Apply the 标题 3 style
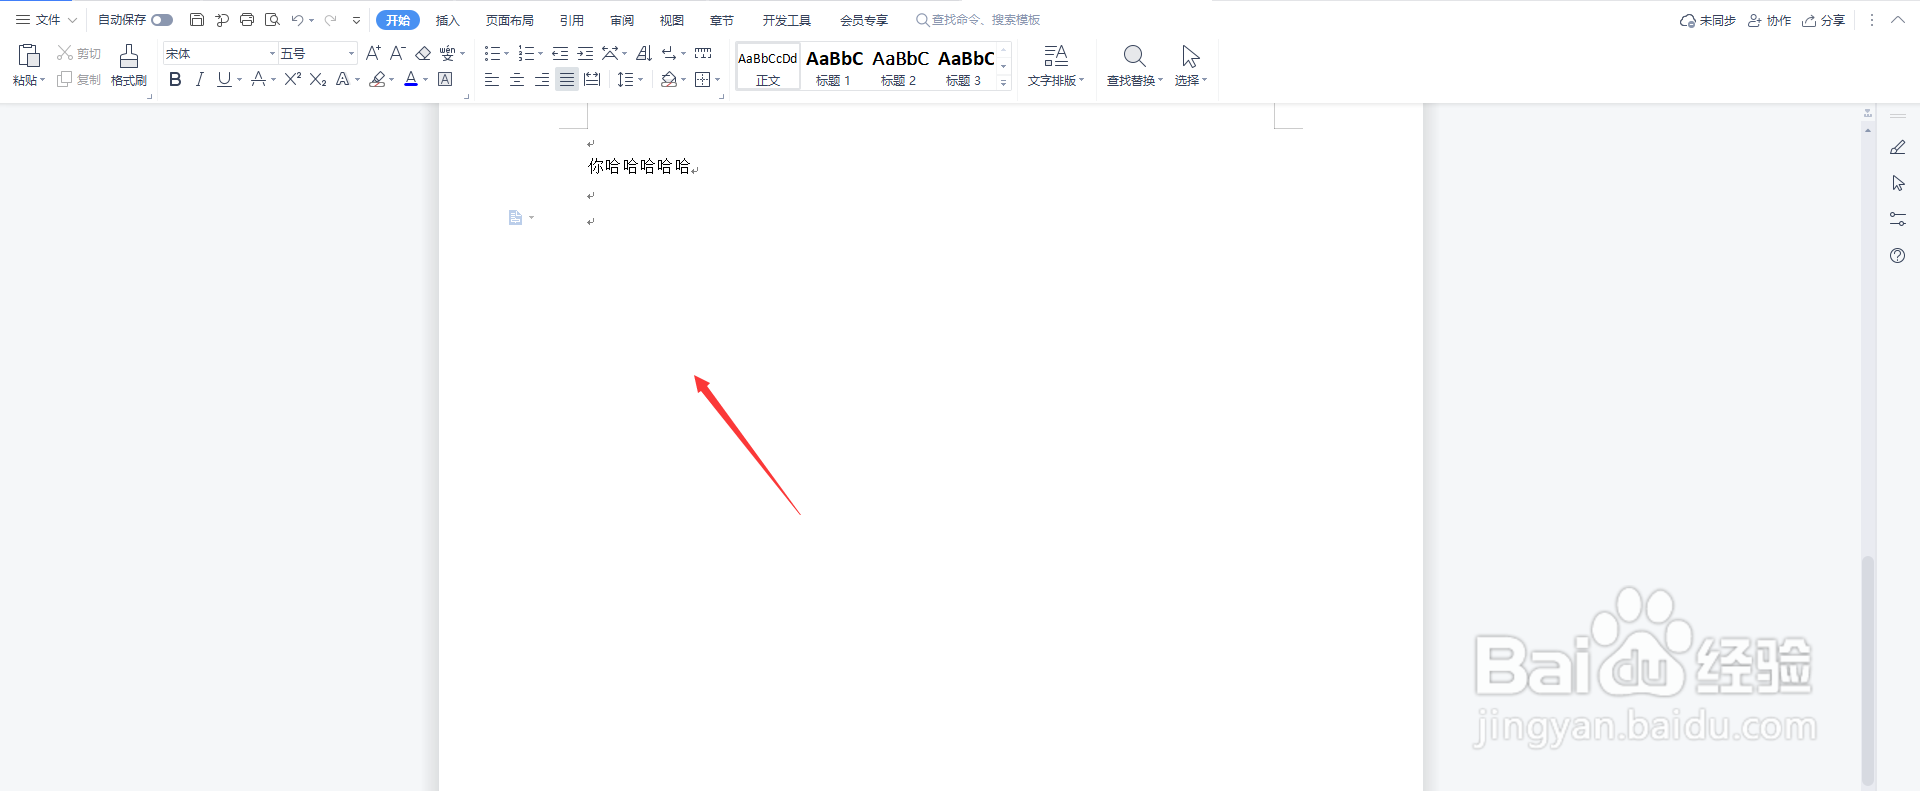The height and width of the screenshot is (791, 1920). click(x=965, y=67)
